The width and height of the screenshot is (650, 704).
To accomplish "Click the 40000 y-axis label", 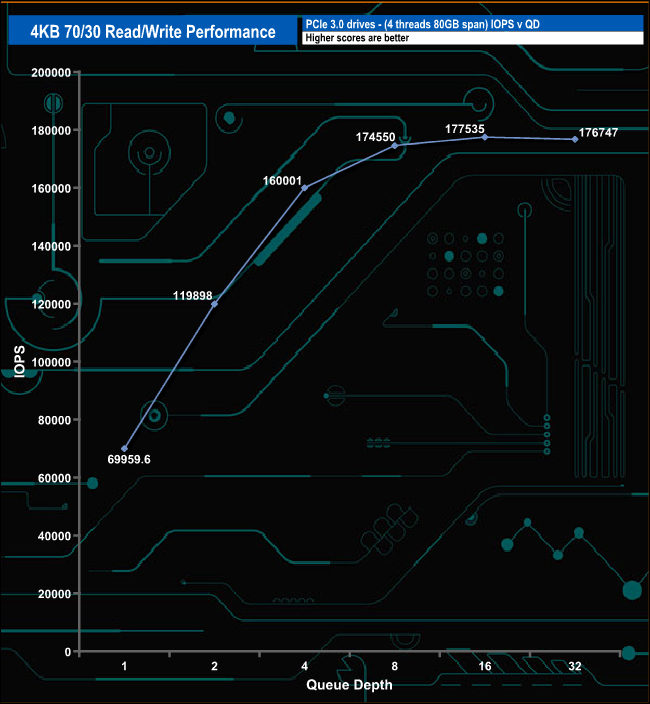I will [x=54, y=536].
